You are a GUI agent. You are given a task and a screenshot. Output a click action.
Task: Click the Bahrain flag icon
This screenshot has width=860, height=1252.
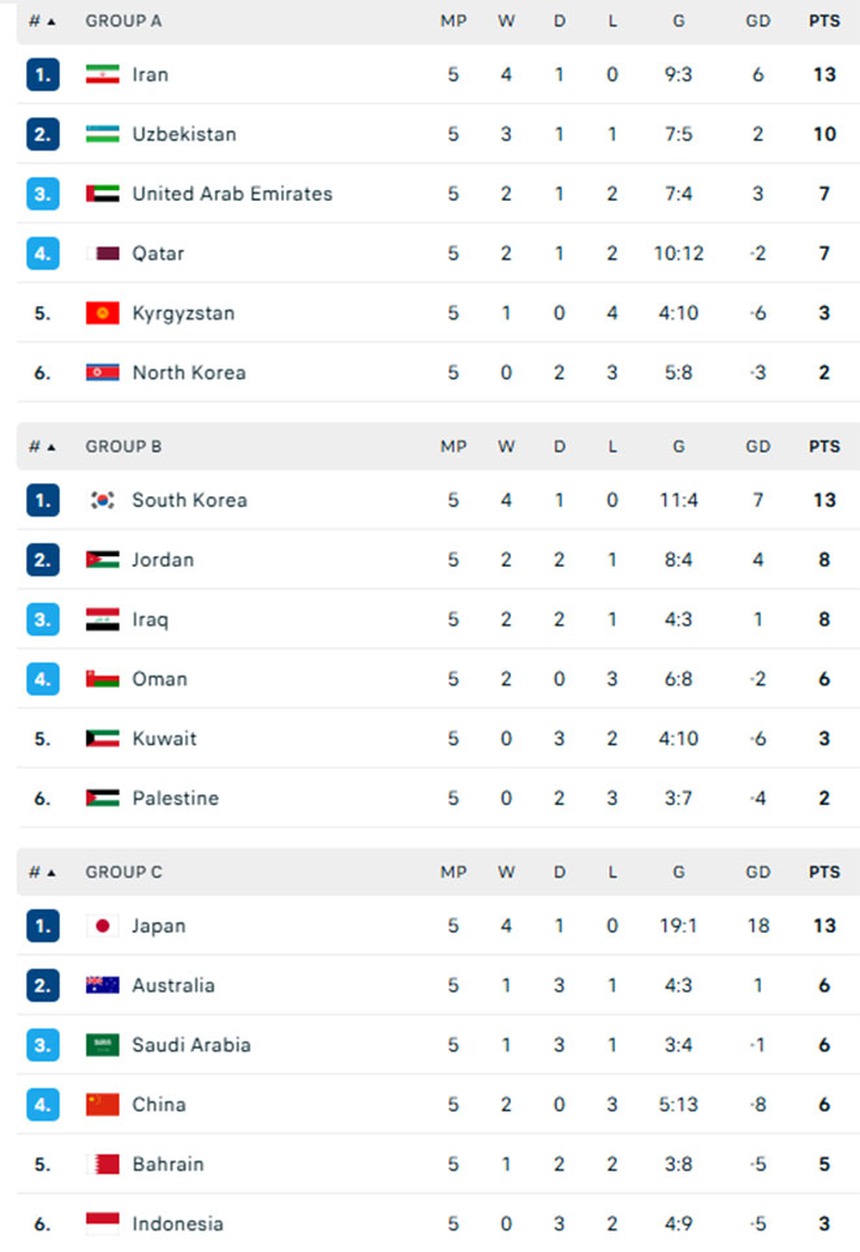102,1164
